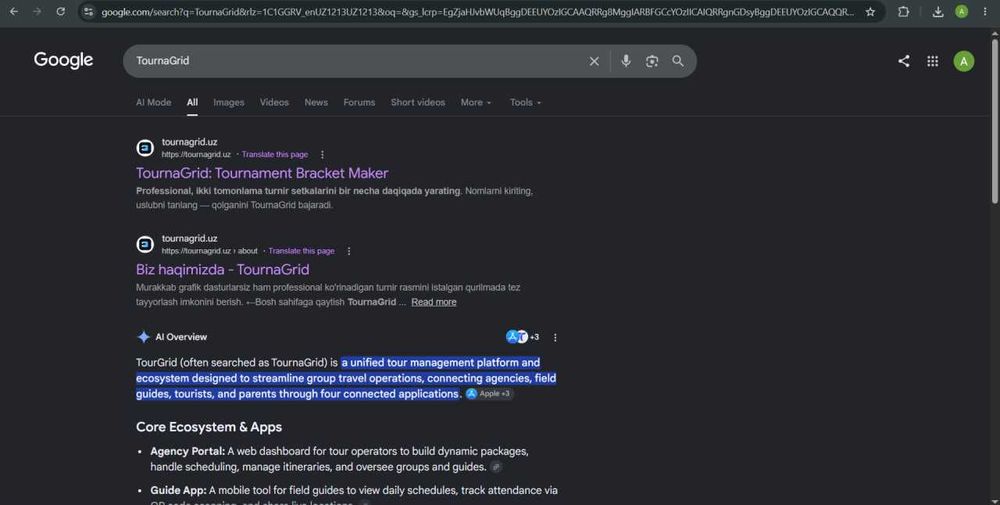Click the Murakkab grafik dasturlarsiz snippet text
Image resolution: width=1000 pixels, height=505 pixels.
click(x=328, y=295)
